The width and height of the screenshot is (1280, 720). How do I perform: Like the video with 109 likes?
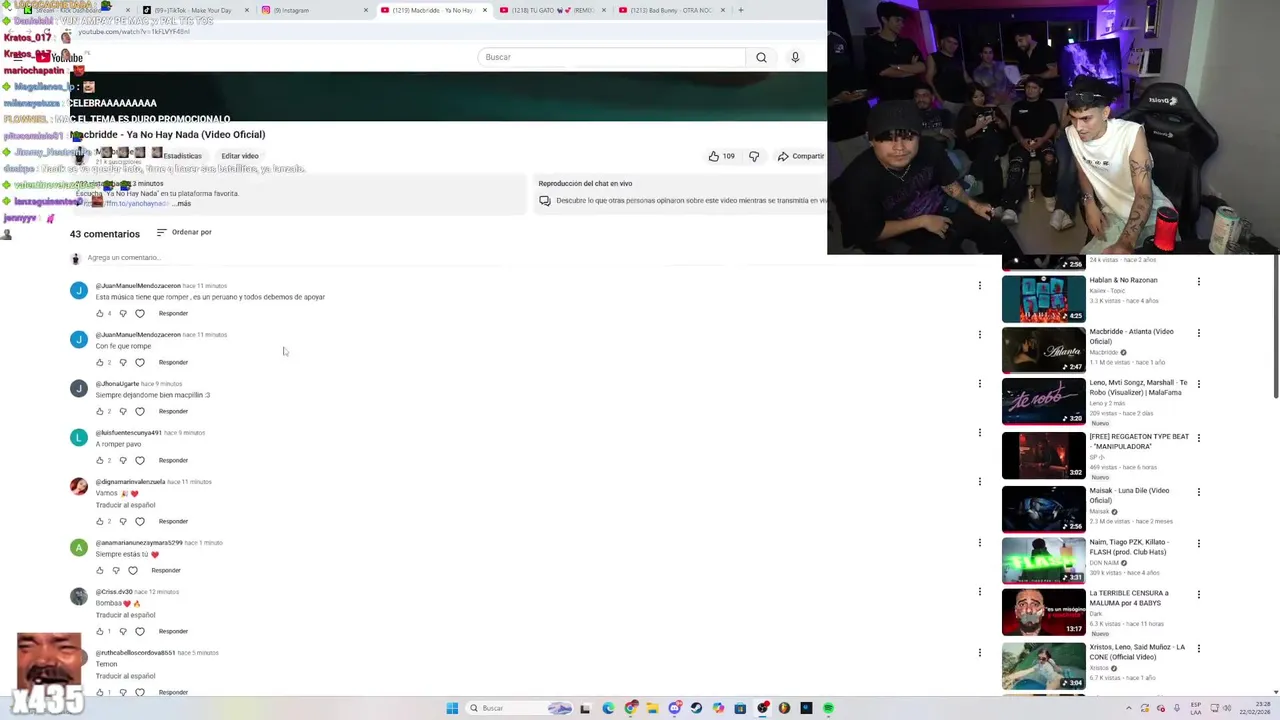click(x=721, y=156)
